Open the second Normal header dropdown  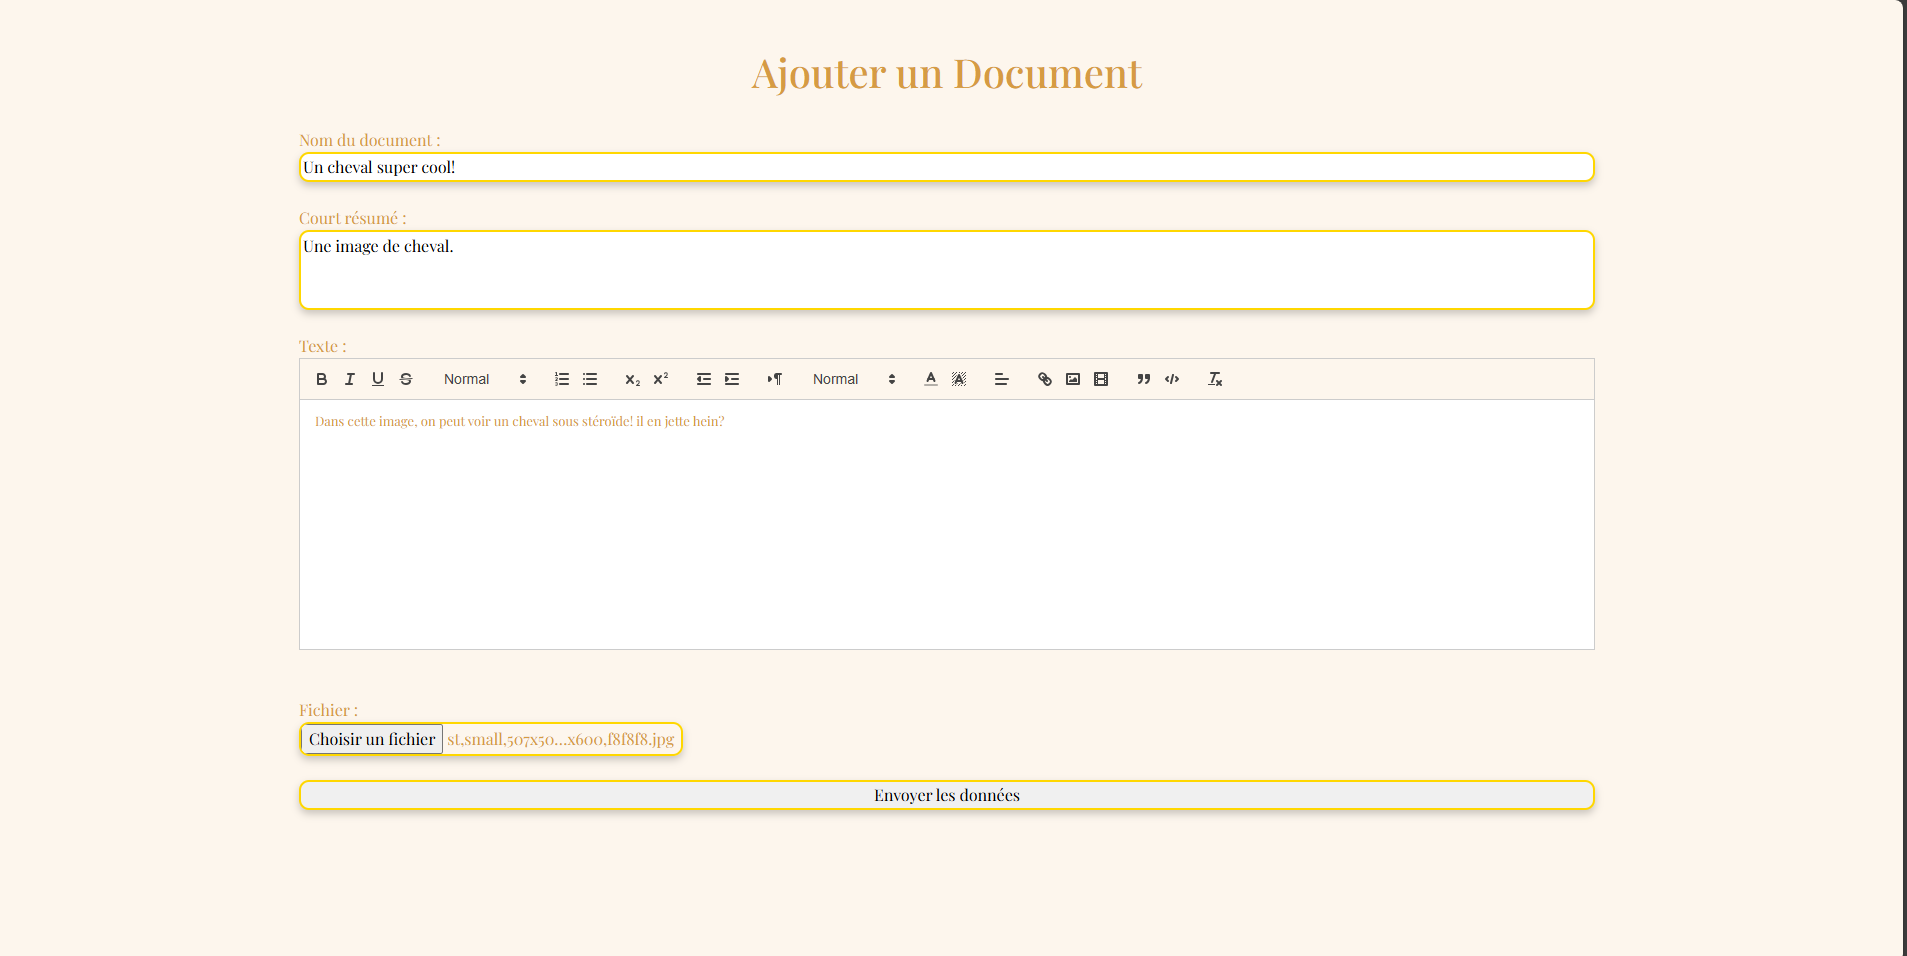(854, 379)
